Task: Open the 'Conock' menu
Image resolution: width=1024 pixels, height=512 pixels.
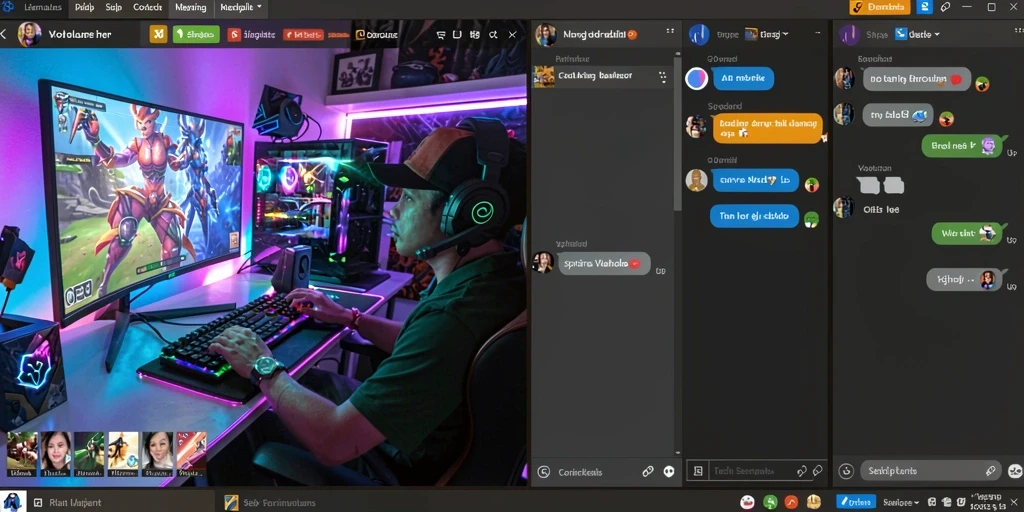Action: [x=148, y=8]
